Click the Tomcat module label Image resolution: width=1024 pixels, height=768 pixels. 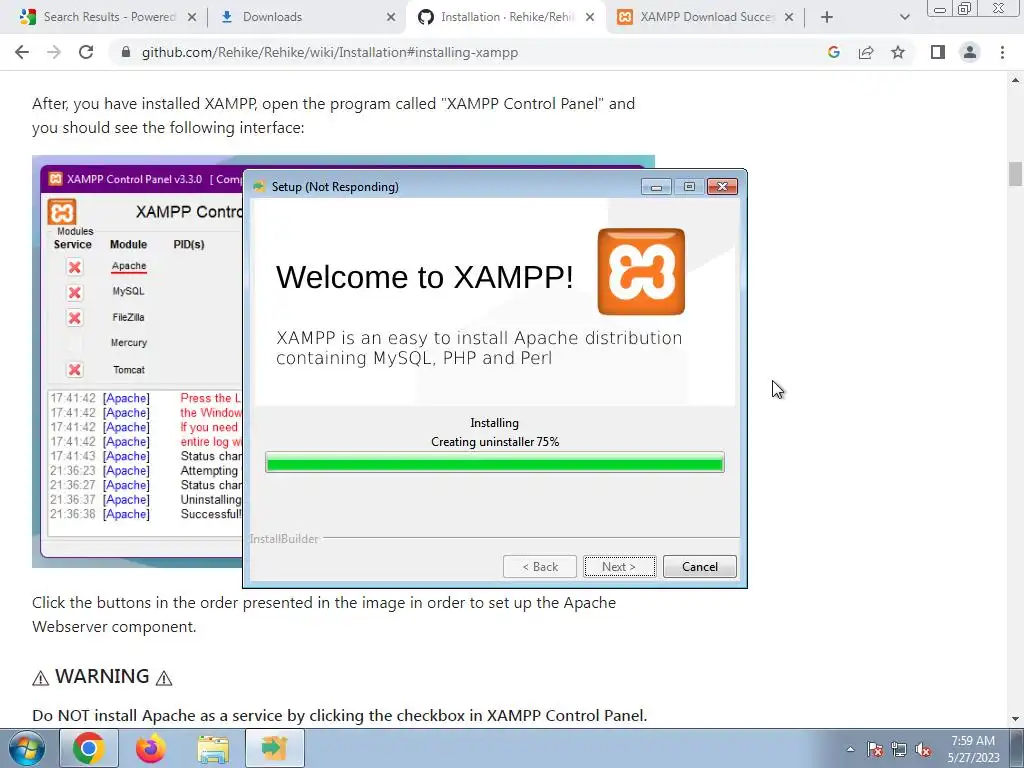(129, 370)
